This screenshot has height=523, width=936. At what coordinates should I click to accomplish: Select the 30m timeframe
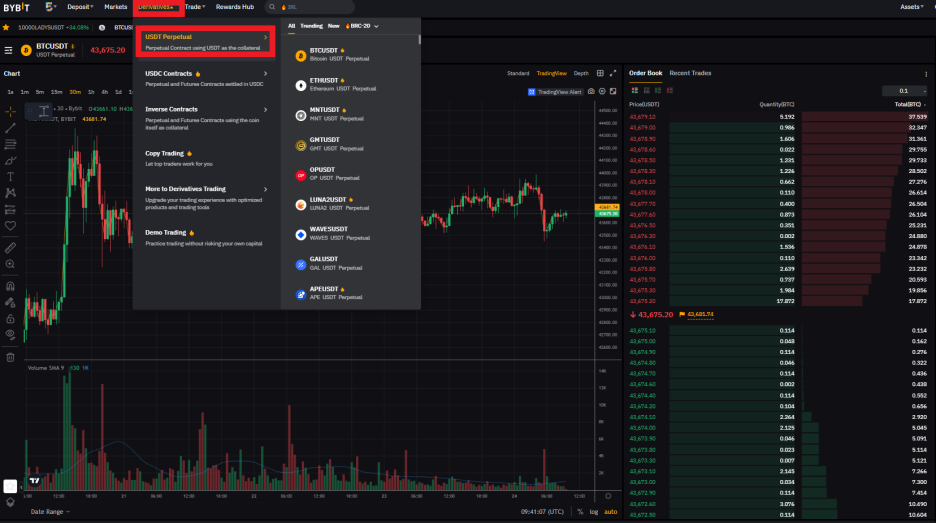click(75, 92)
